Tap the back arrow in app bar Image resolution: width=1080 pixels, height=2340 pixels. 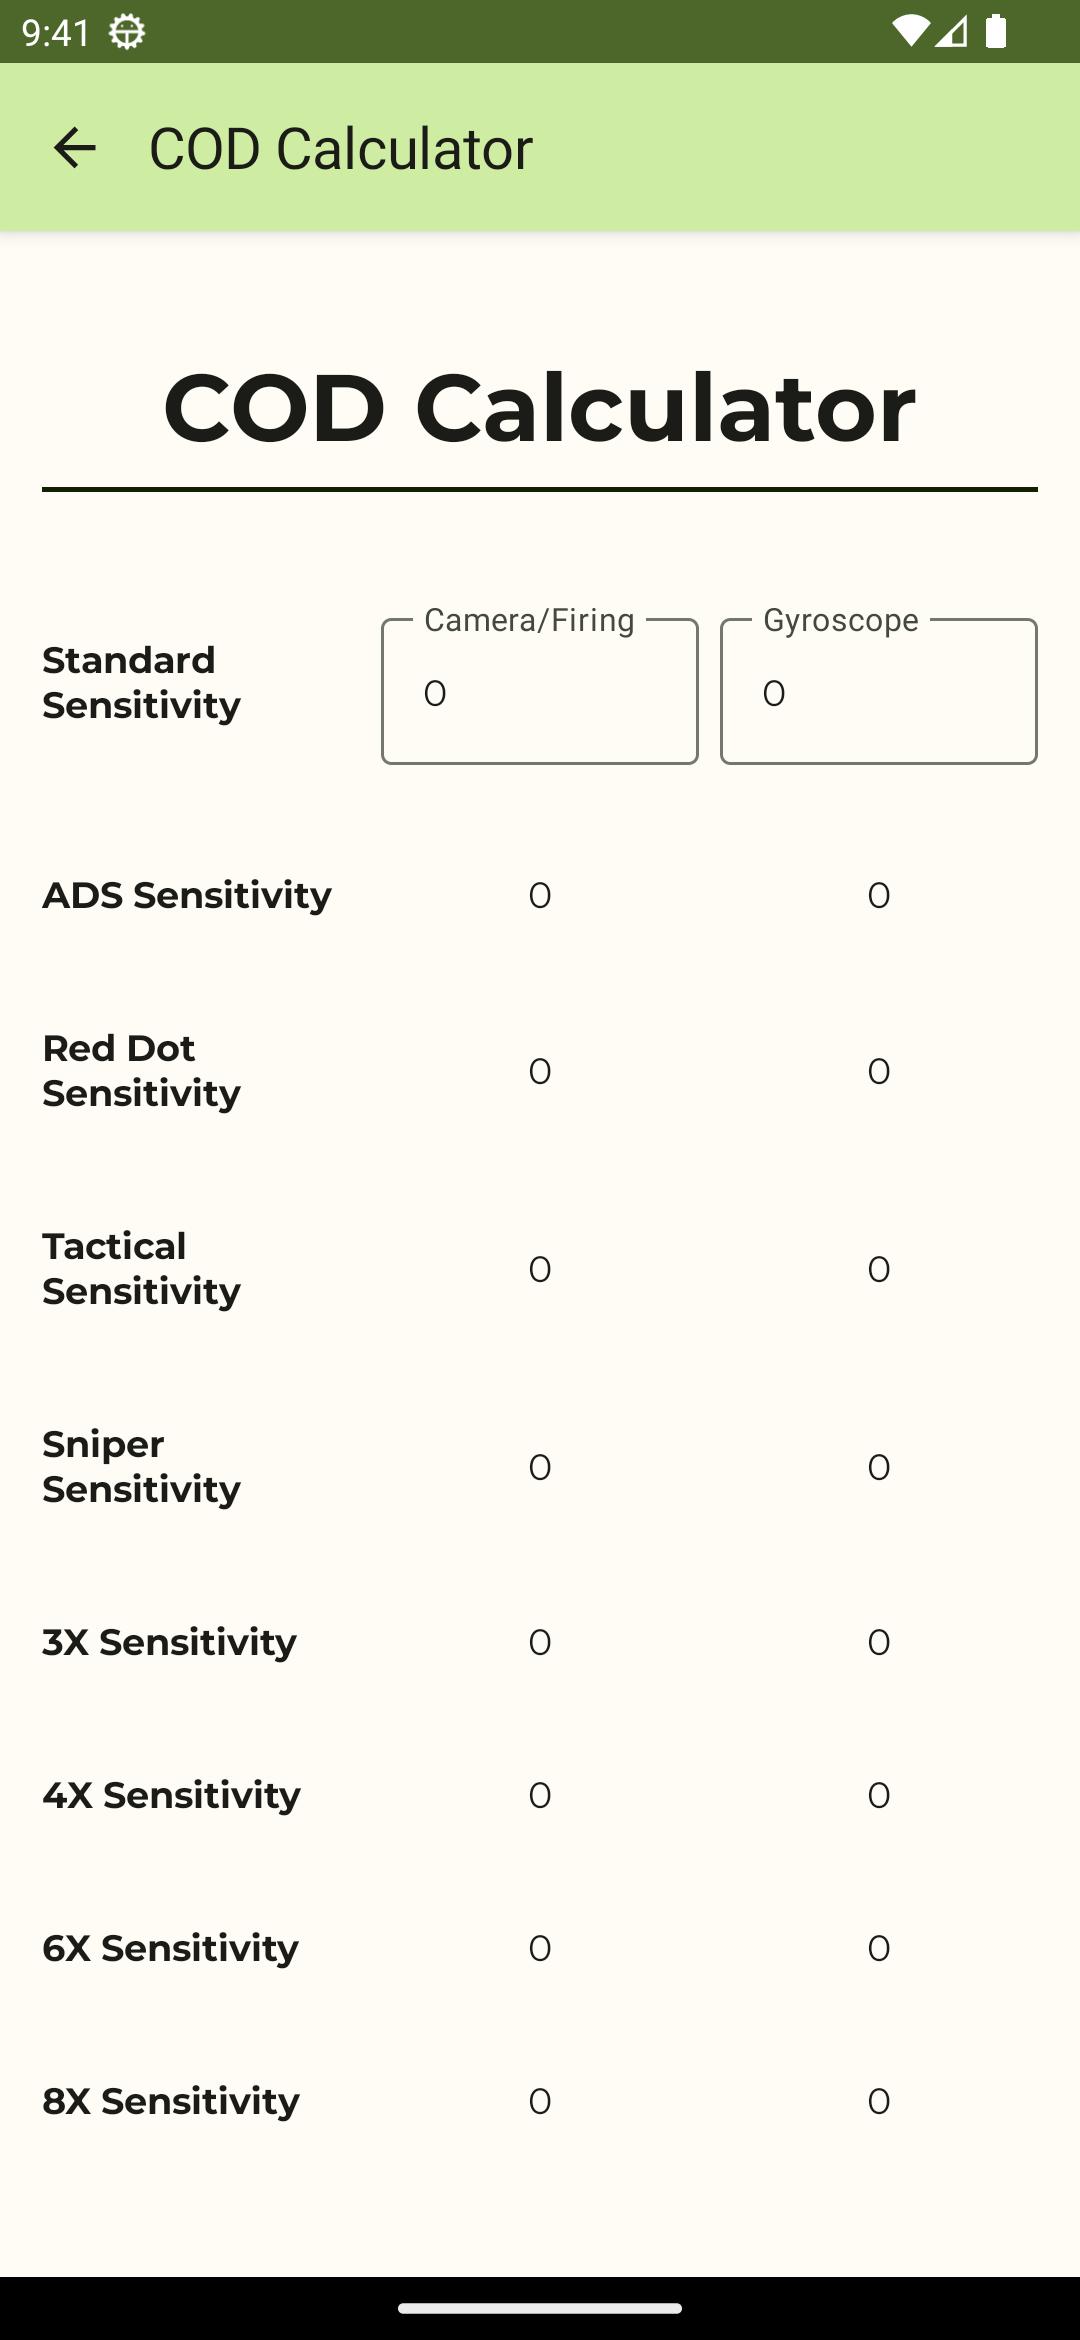[x=75, y=148]
